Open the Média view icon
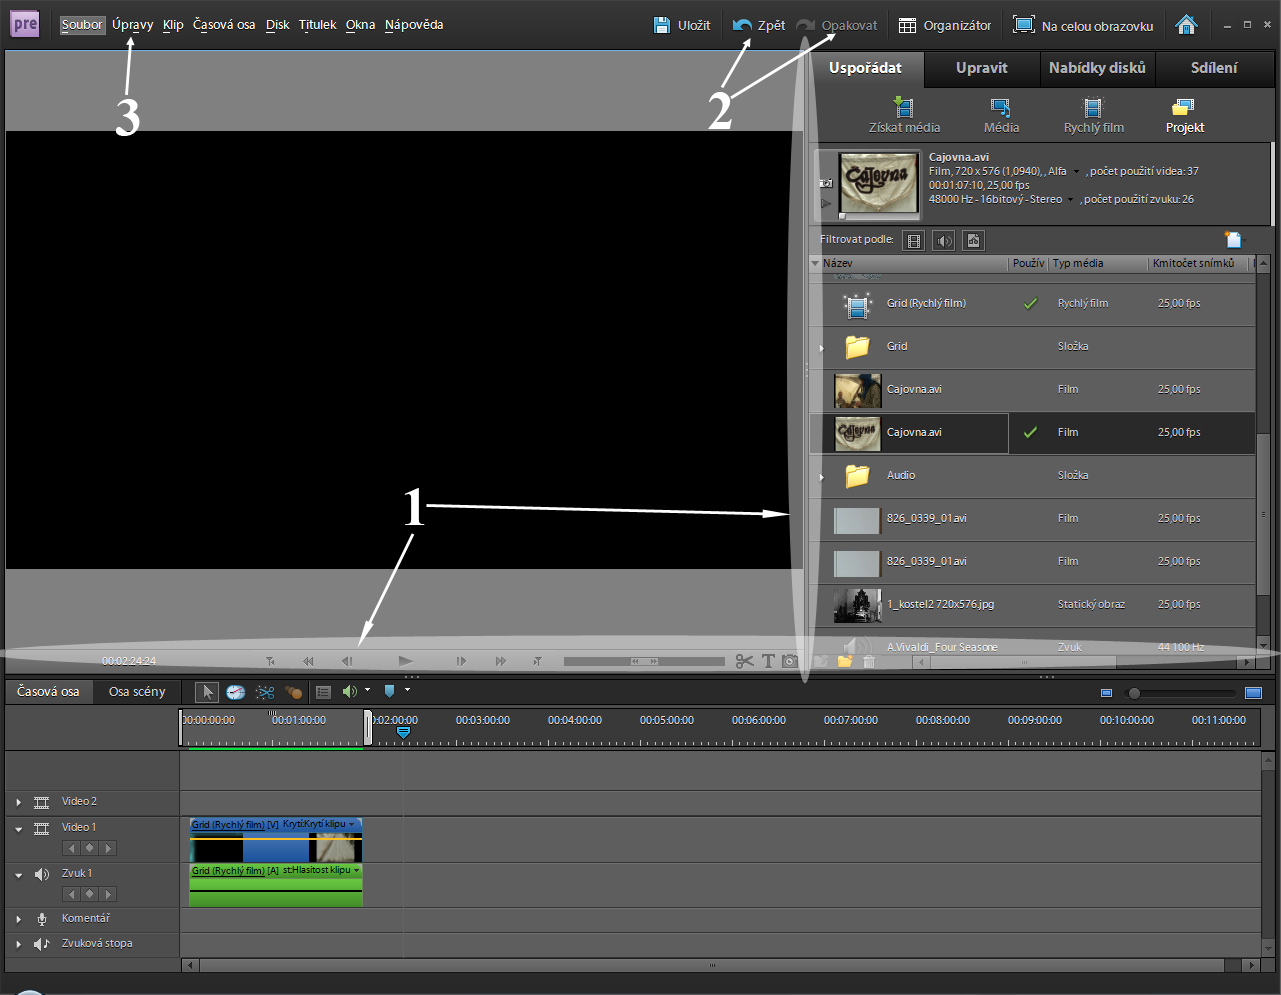The image size is (1281, 995). 1000,107
